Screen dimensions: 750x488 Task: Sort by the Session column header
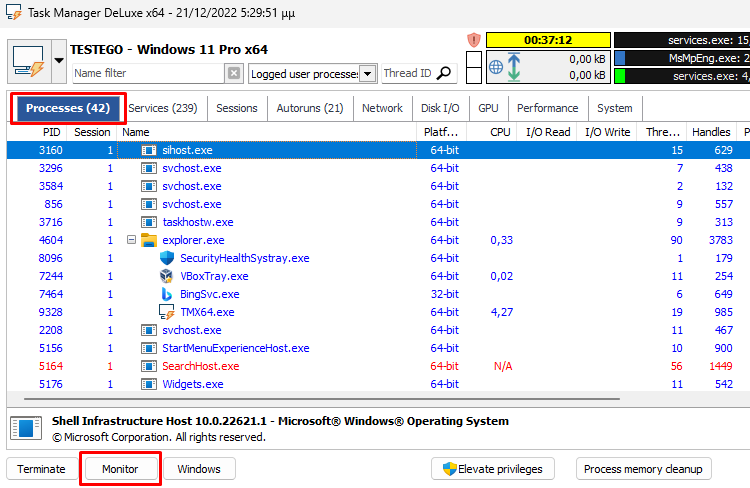92,132
